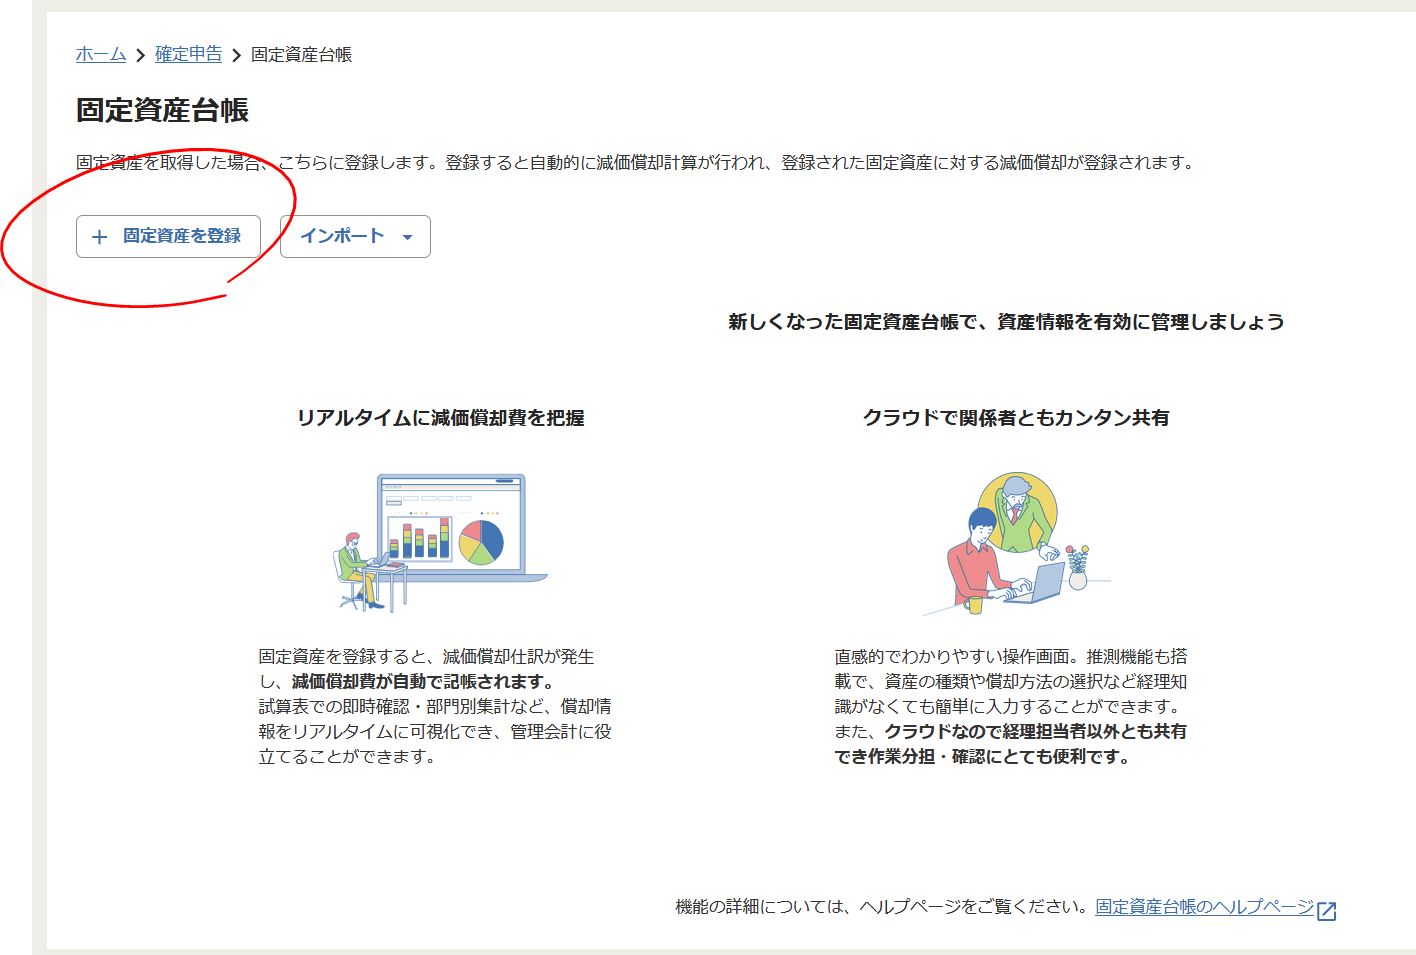
Task: Click bold text 減価償却費が自動で記帳されます
Action: 423,682
